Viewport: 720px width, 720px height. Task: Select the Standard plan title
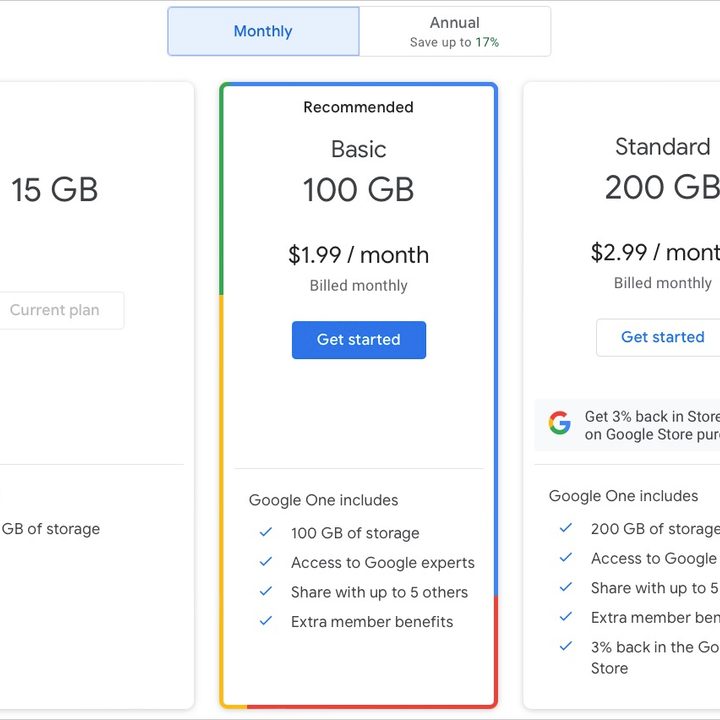tap(663, 147)
